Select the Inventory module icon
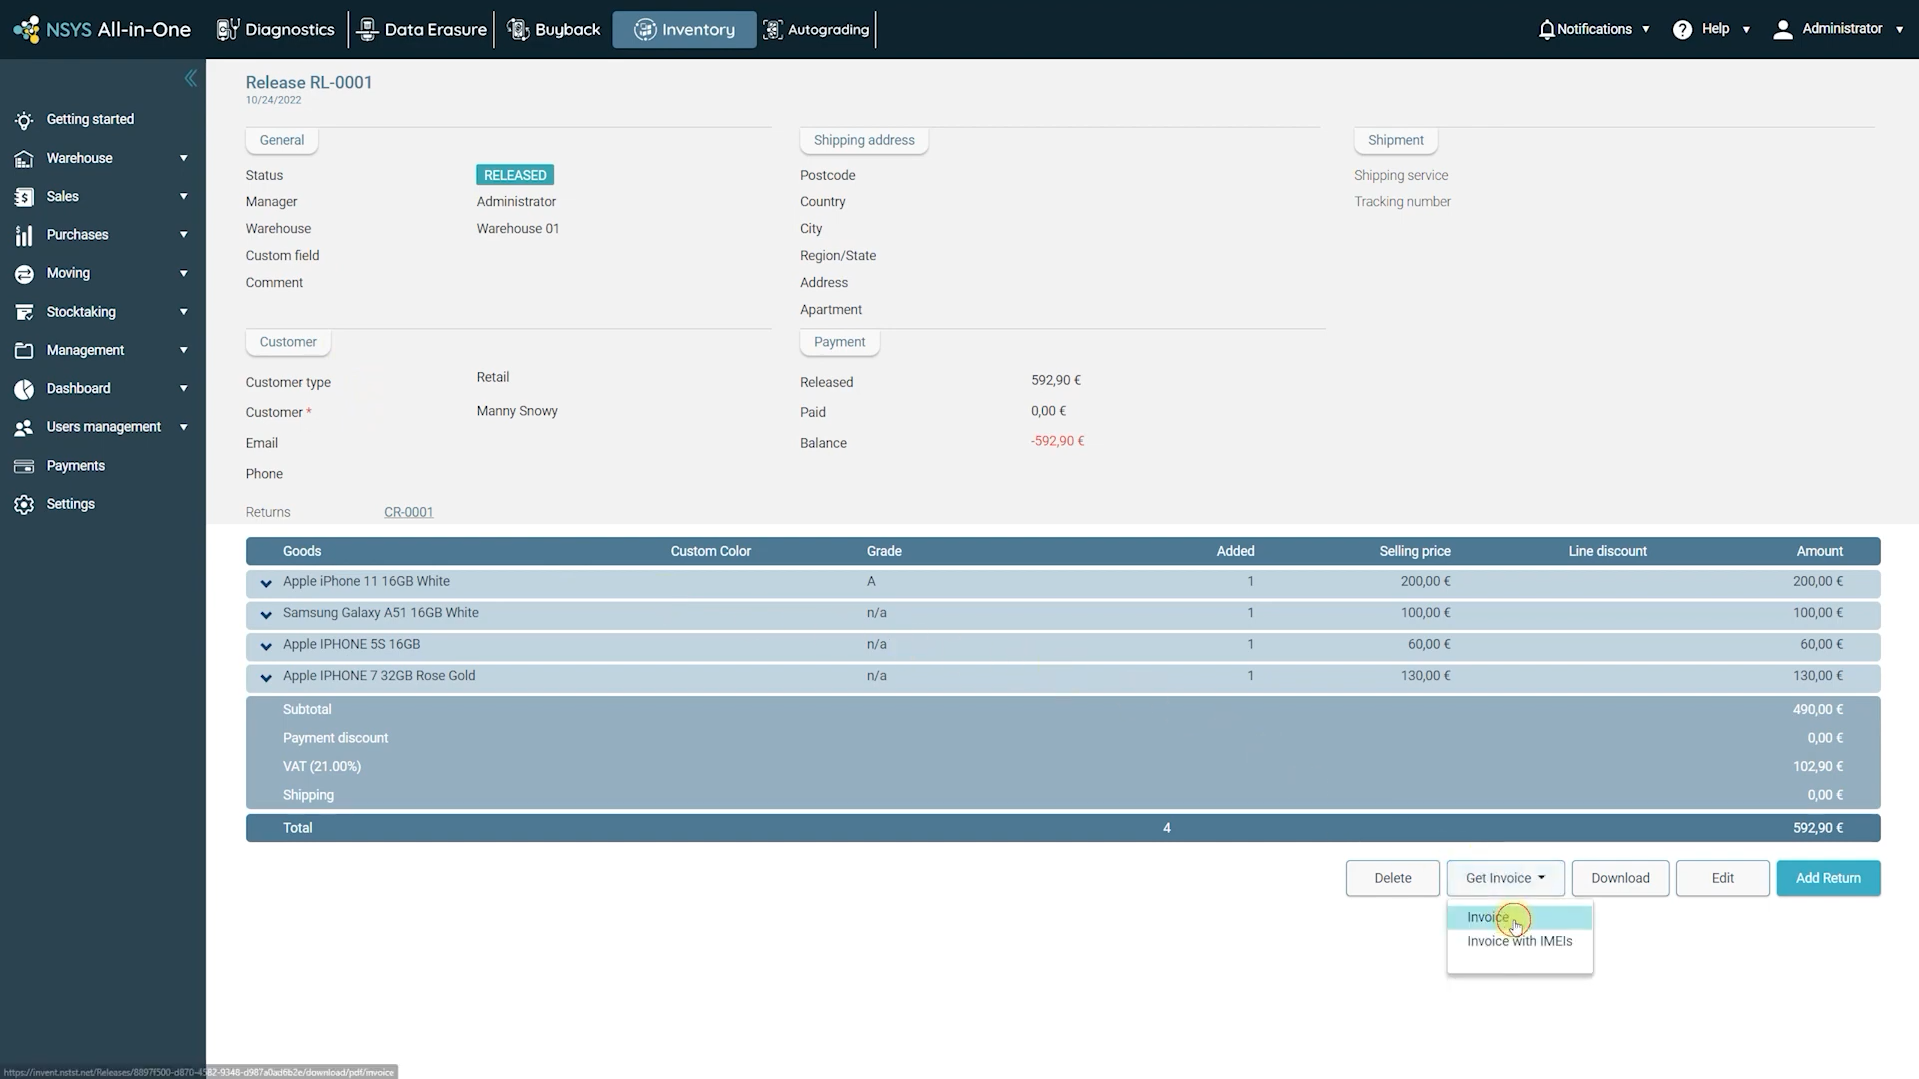The height and width of the screenshot is (1079, 1919). click(x=645, y=29)
